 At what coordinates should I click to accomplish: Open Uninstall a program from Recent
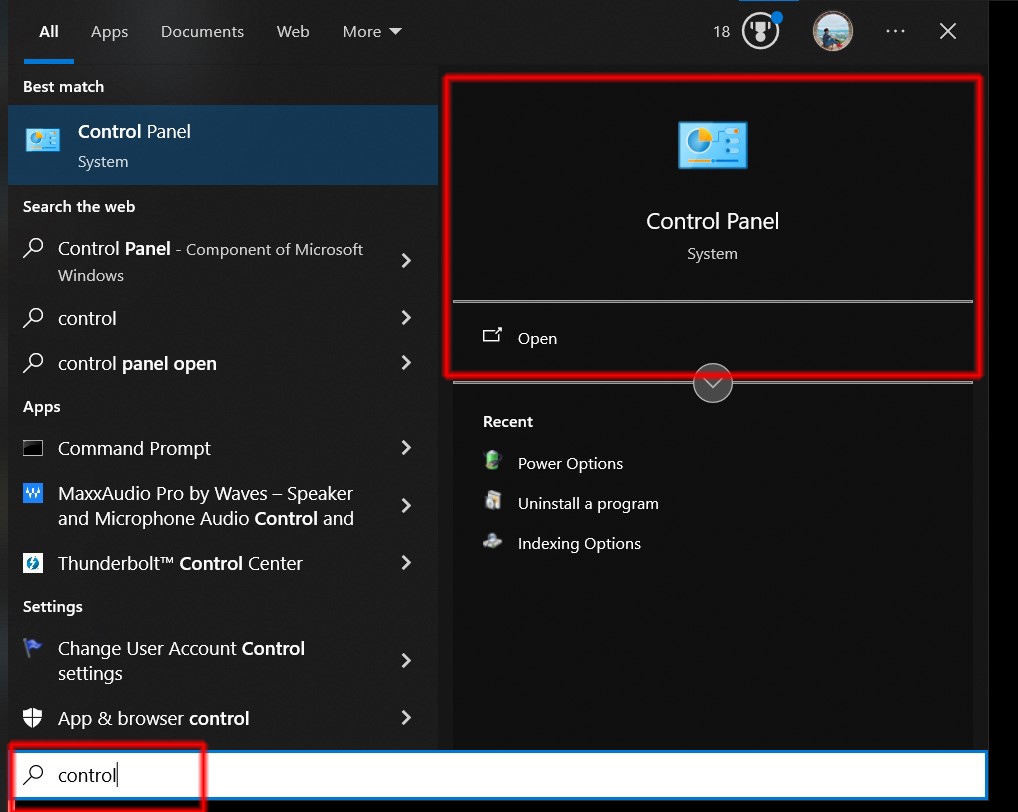coord(588,504)
